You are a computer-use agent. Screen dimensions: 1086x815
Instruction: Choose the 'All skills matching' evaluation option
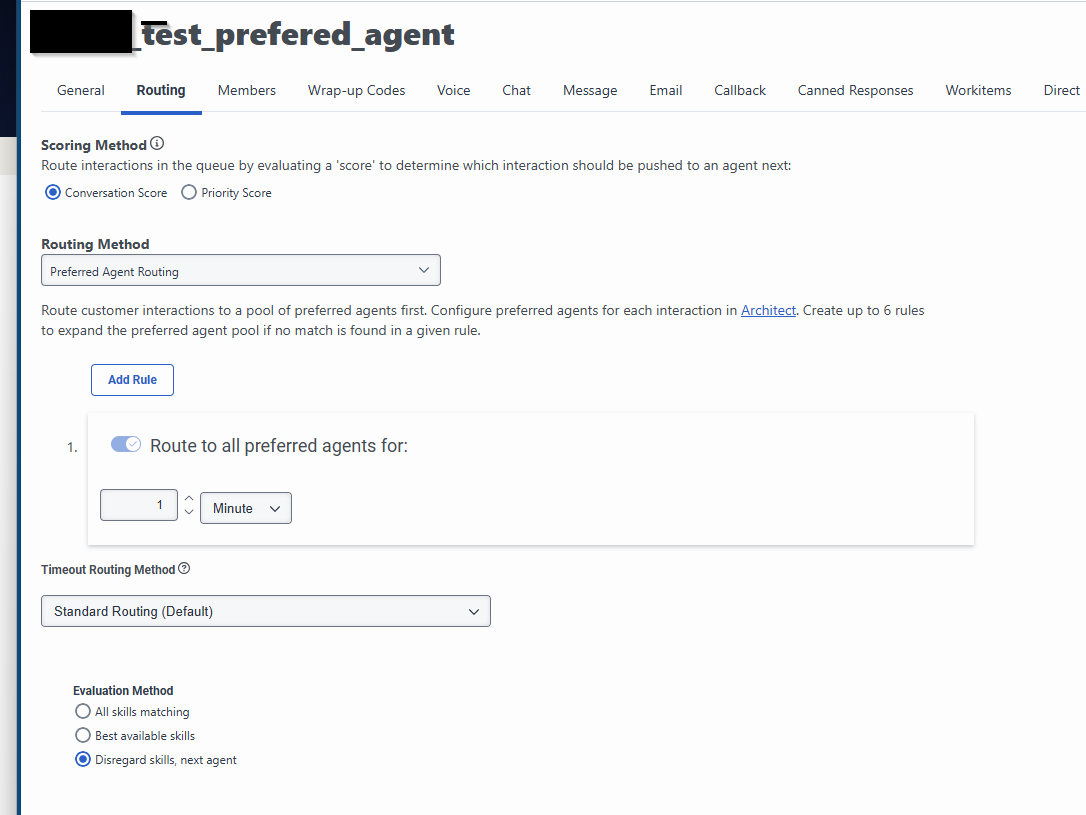[83, 712]
